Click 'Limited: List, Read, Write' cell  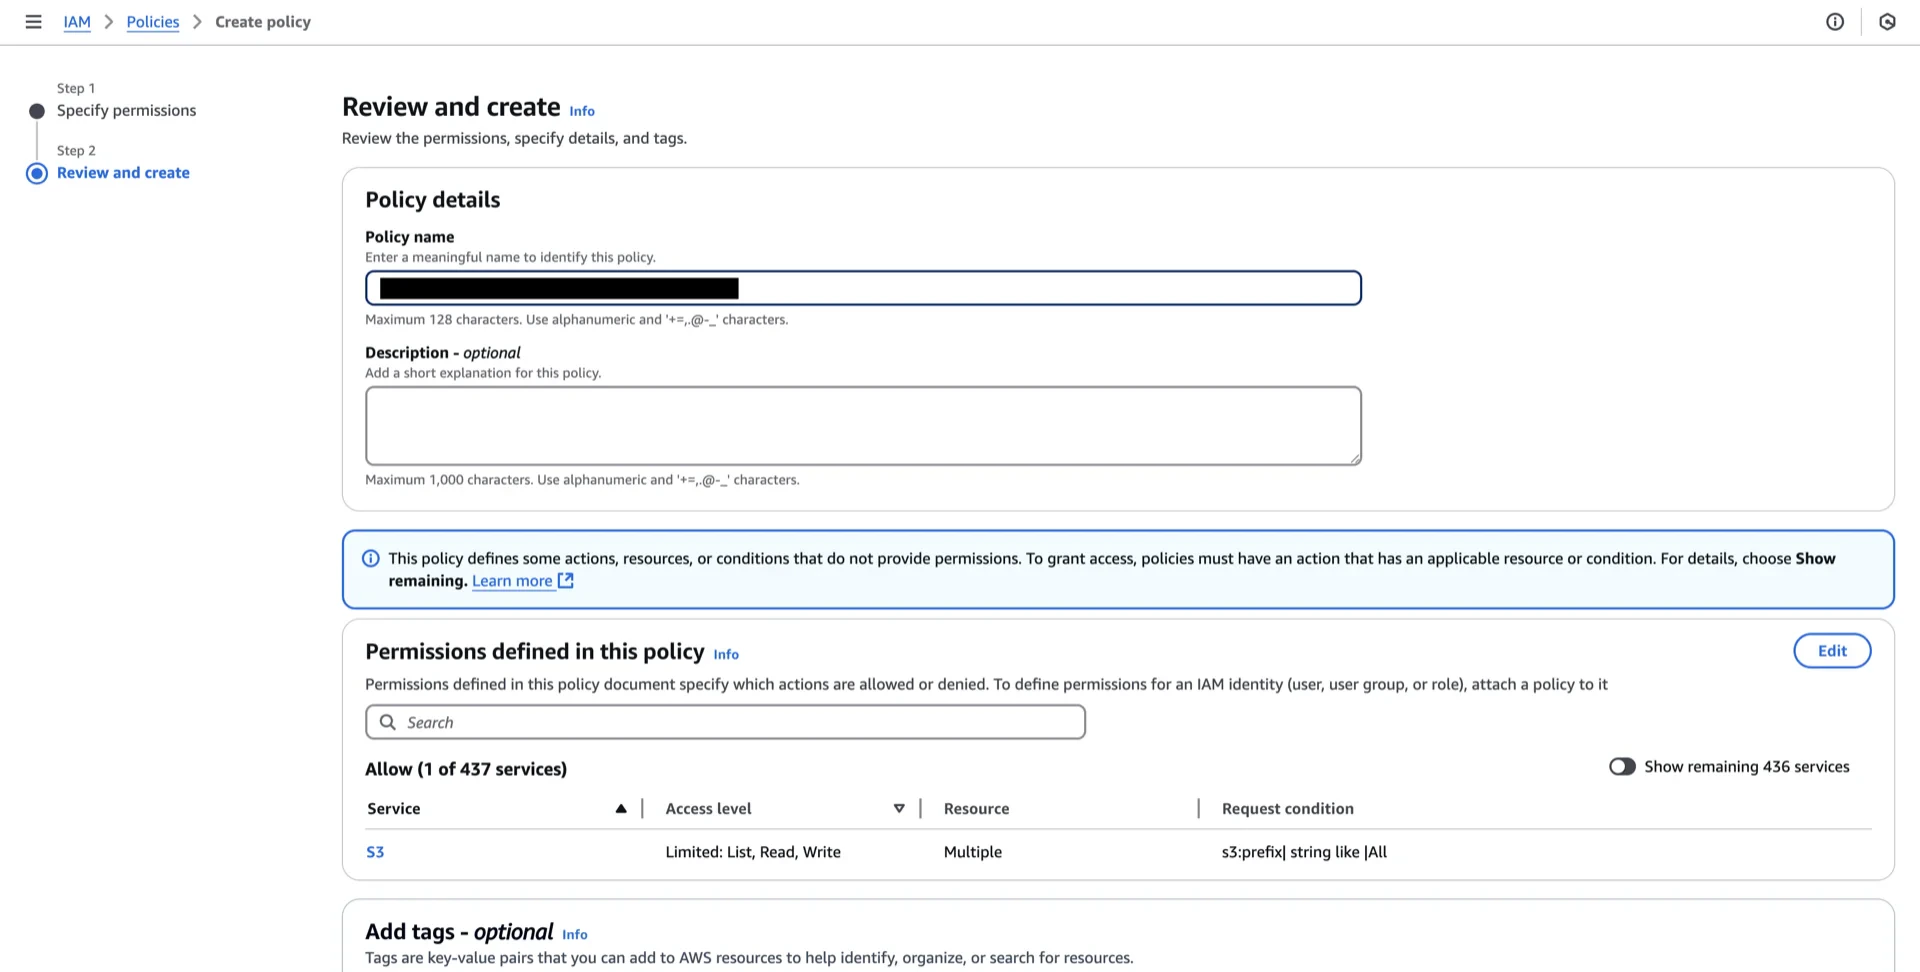(753, 852)
